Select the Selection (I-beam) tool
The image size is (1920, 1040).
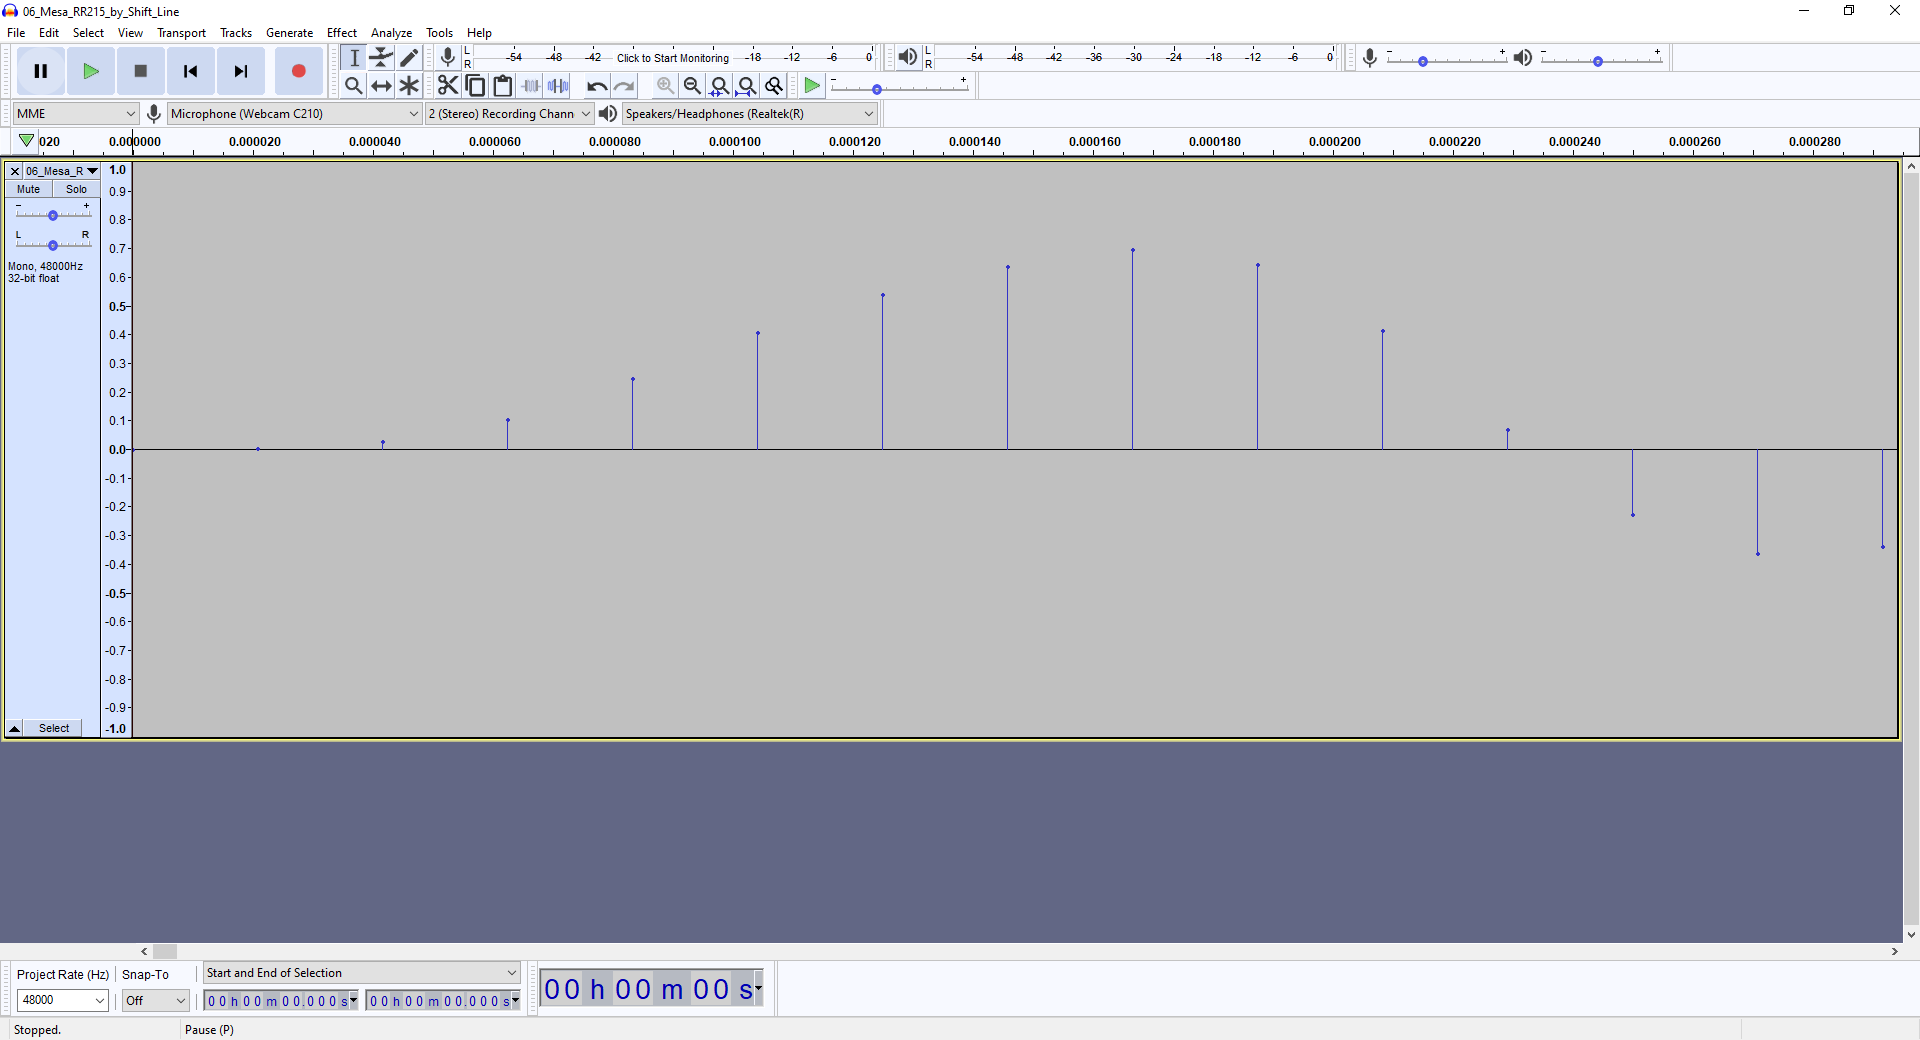point(353,58)
